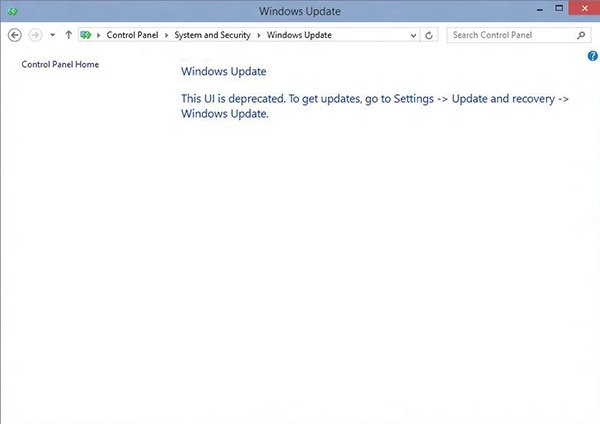
Task: Click Windows Update breadcrumb segment
Action: point(299,35)
